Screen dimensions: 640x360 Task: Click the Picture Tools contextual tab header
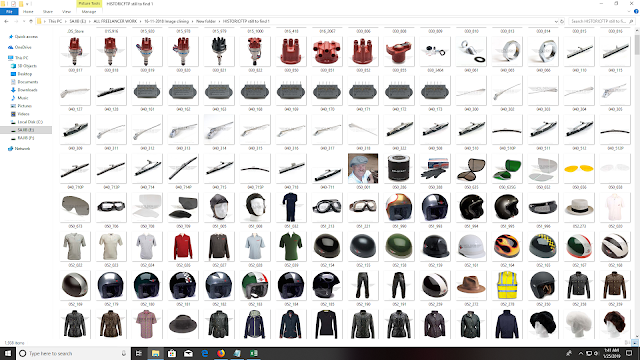[89, 3]
